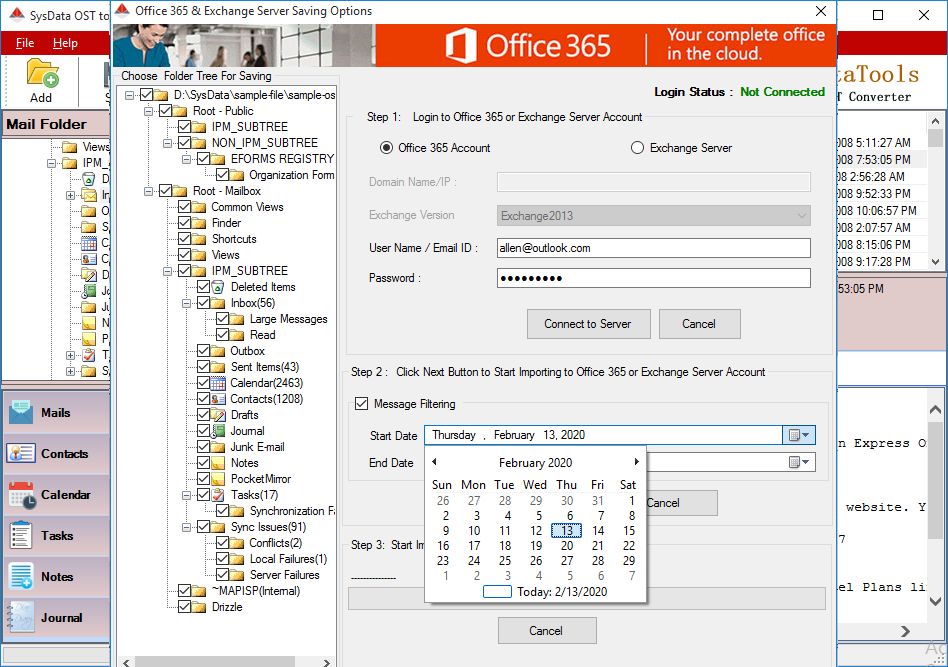
Task: Click Today: 2/13/2020 in calendar popup
Action: 562,592
